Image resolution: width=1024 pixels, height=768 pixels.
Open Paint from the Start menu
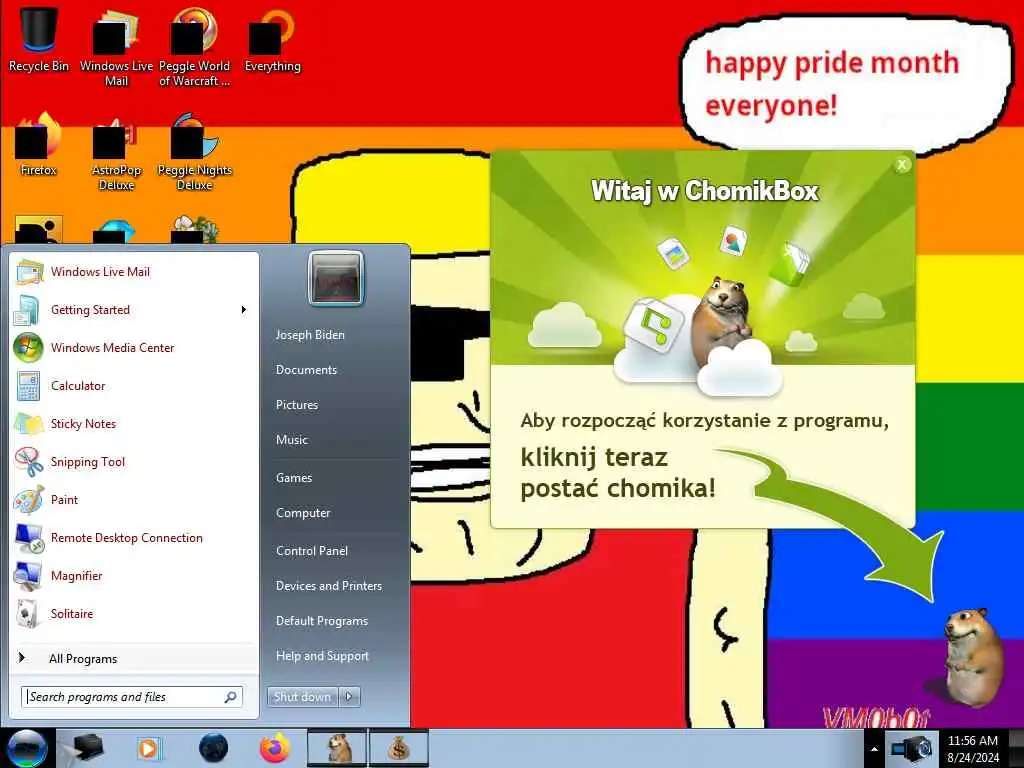click(135, 500)
